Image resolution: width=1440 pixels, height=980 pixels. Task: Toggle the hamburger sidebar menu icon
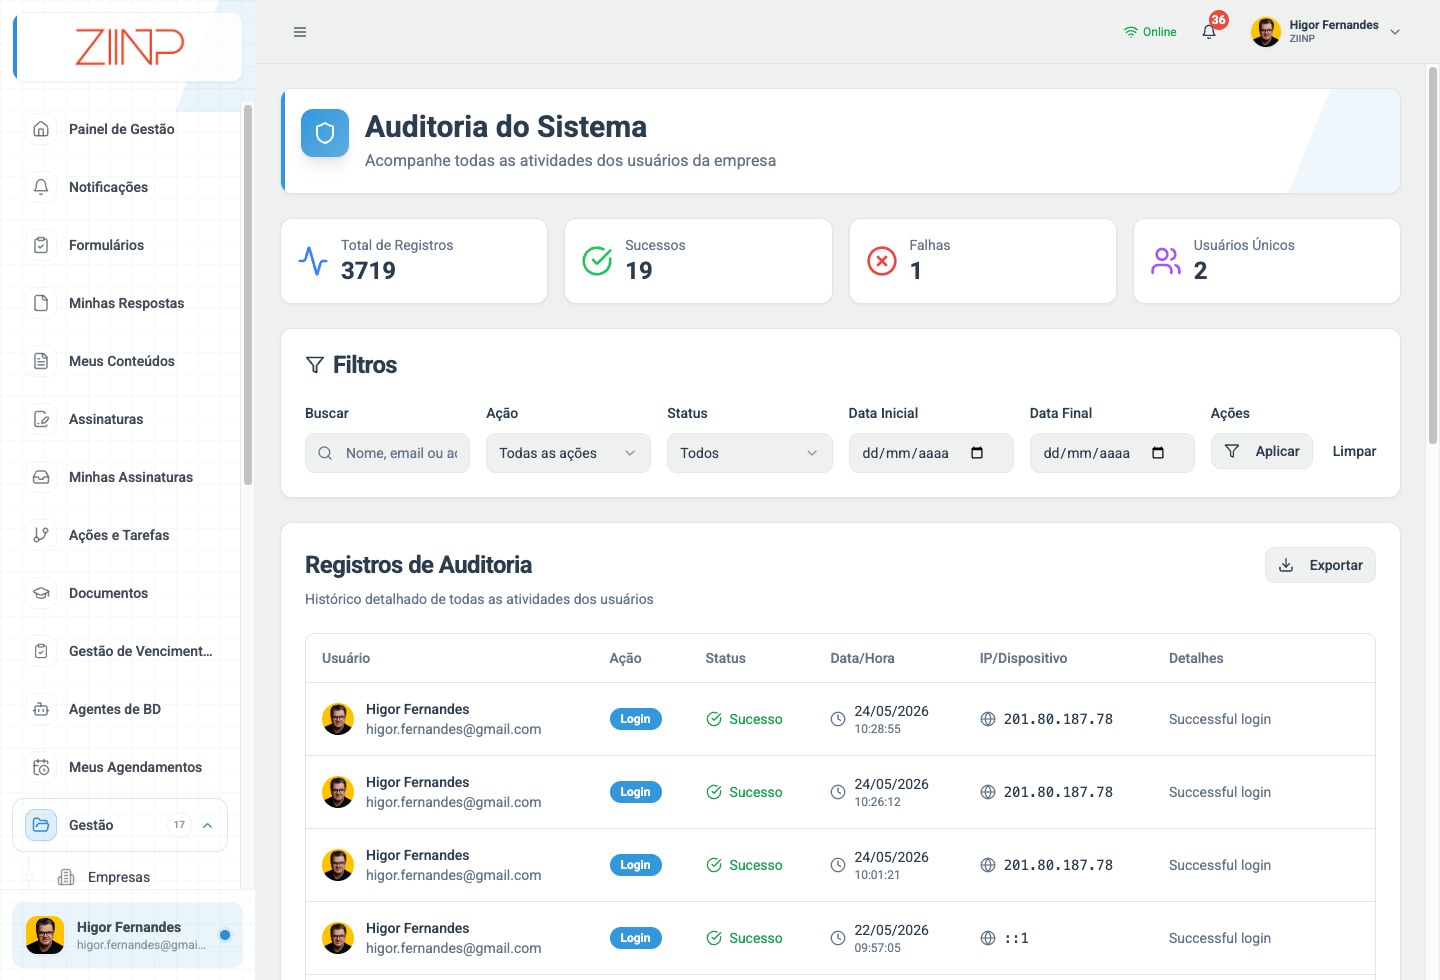coord(300,32)
